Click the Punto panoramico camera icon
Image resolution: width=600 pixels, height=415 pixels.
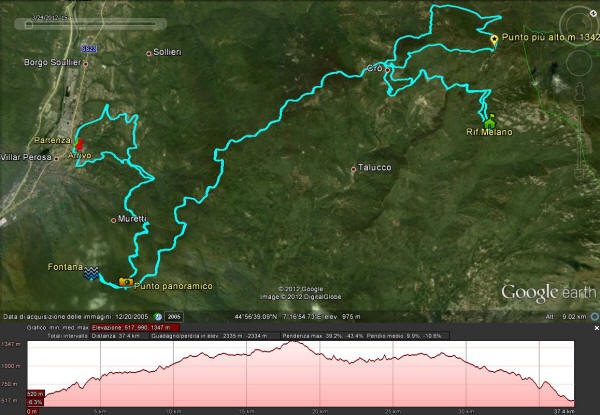tap(126, 283)
